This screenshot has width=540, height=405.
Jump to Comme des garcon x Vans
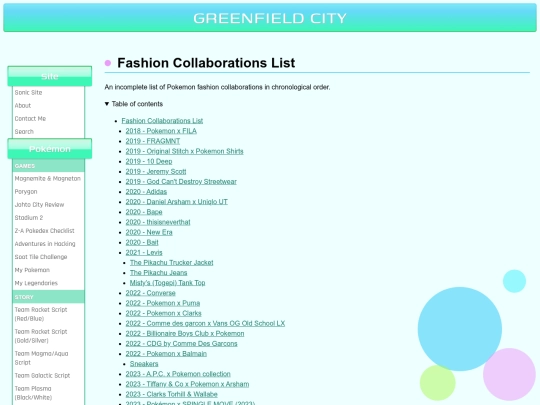click(205, 323)
